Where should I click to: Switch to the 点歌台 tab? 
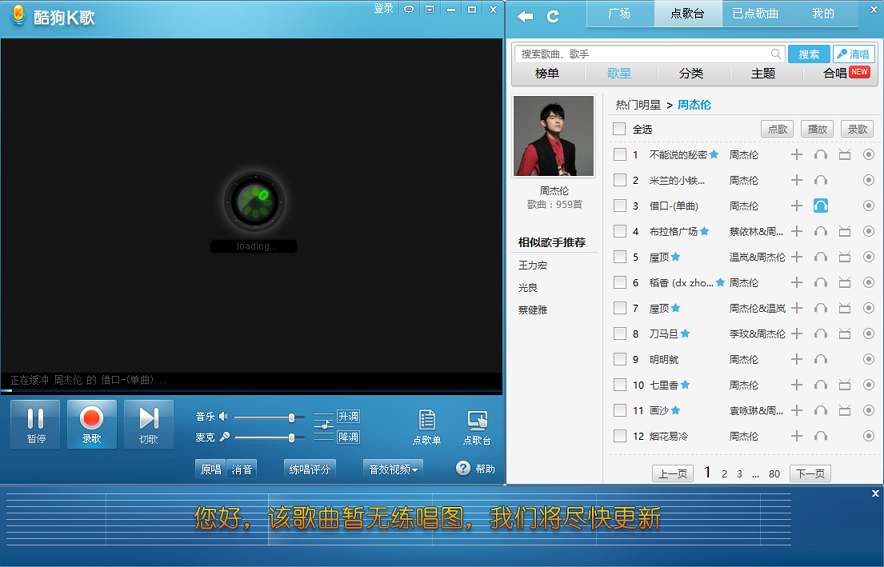tap(688, 14)
